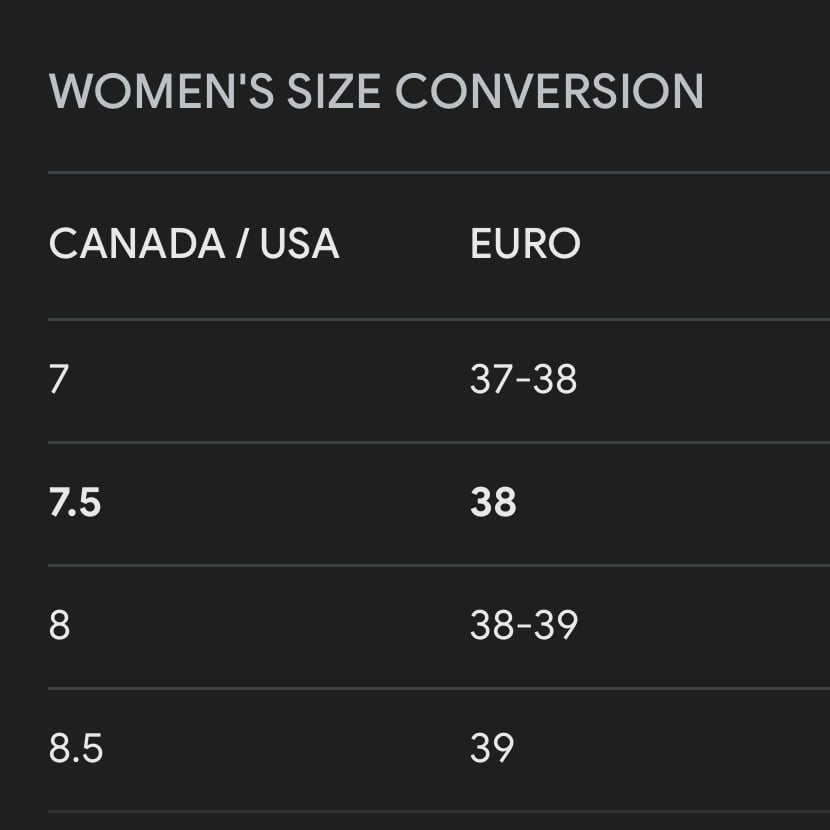The width and height of the screenshot is (830, 830).
Task: Click the word CONVERSION in the heading
Action: point(549,91)
